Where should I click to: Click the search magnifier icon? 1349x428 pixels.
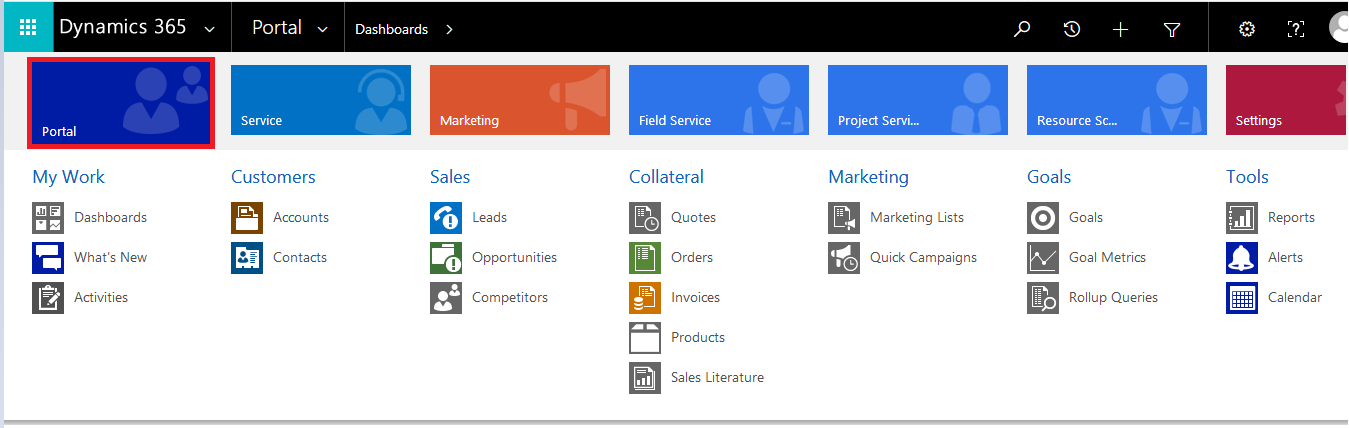click(1022, 29)
